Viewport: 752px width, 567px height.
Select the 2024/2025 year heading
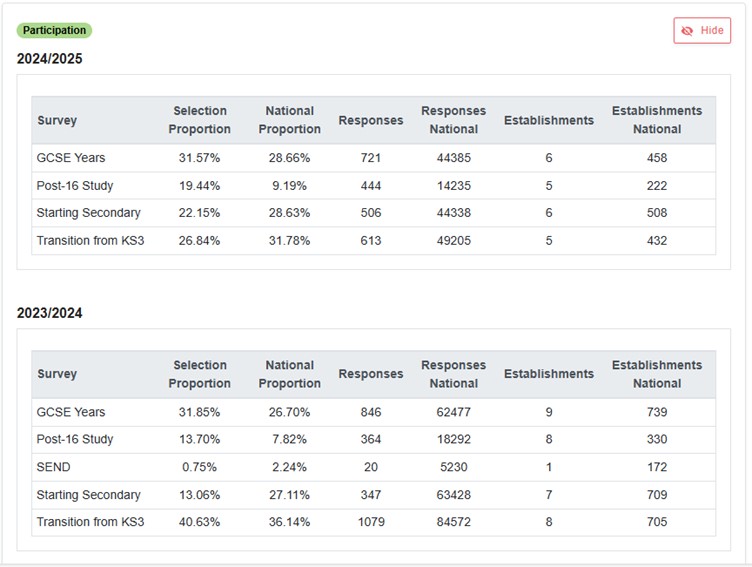click(50, 59)
